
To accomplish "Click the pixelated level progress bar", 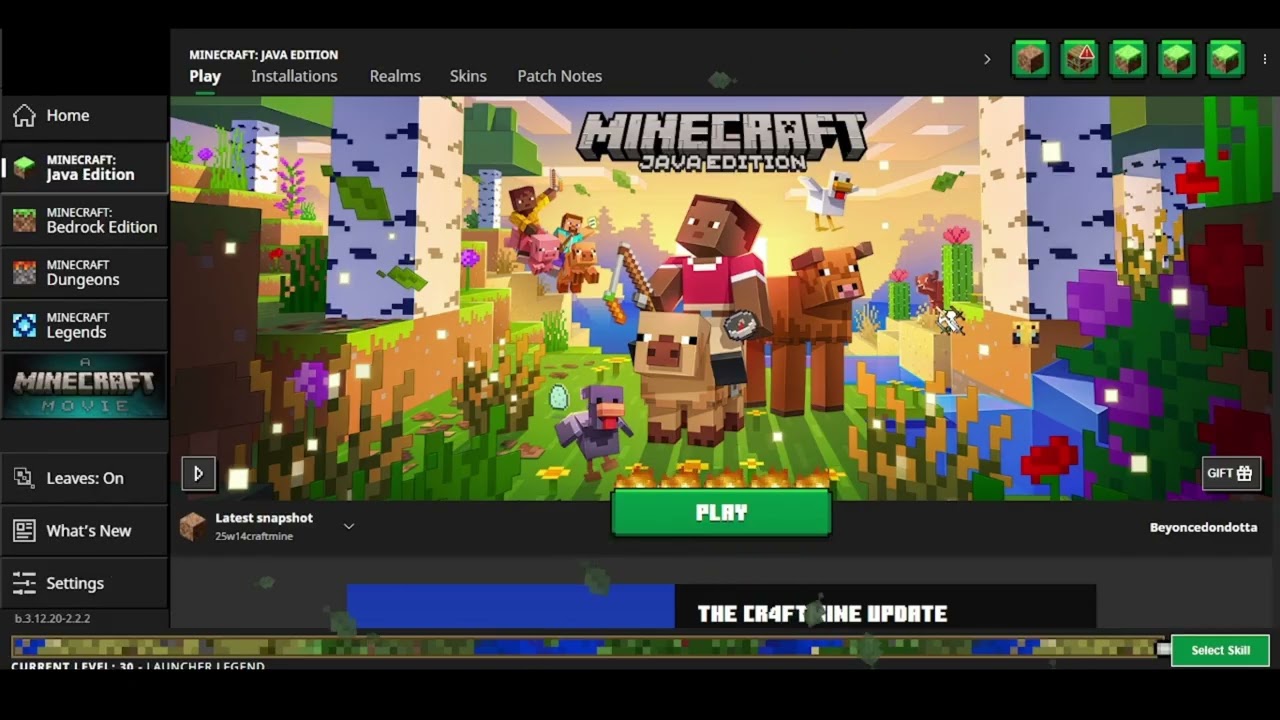I will coord(586,647).
